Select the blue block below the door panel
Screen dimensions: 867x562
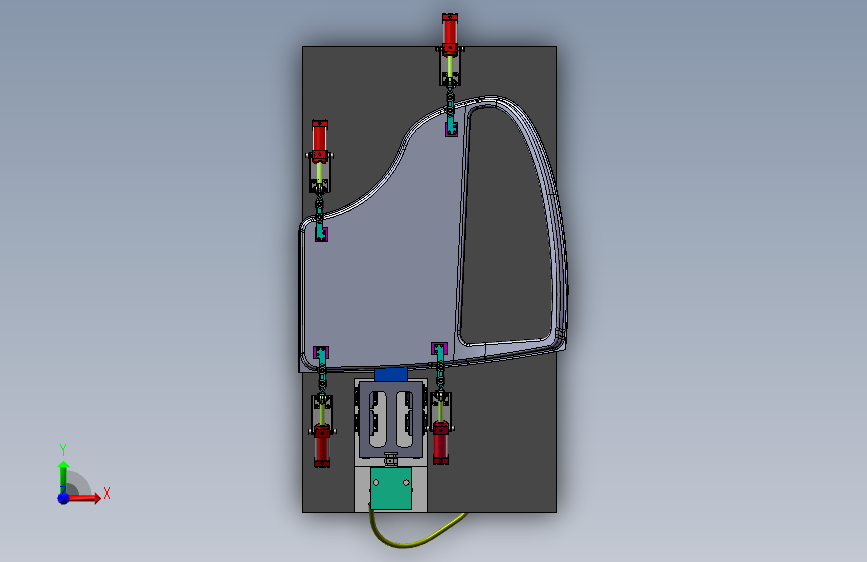[391, 374]
